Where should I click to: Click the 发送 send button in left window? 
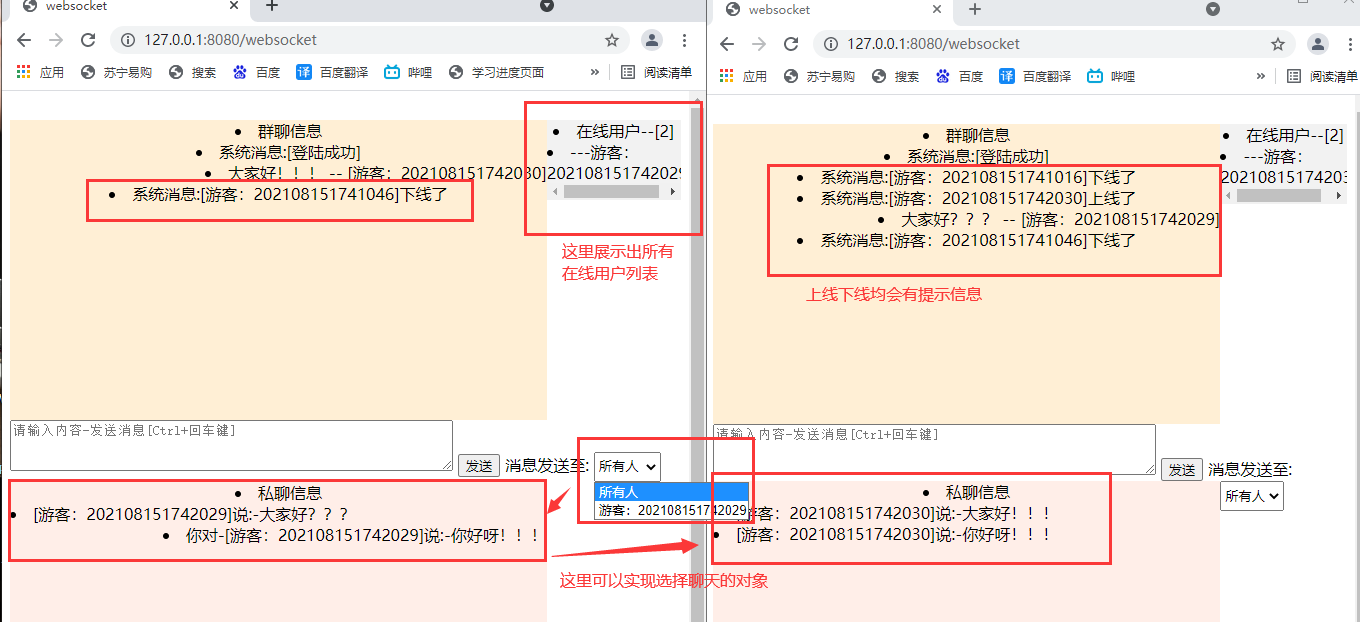pos(478,465)
